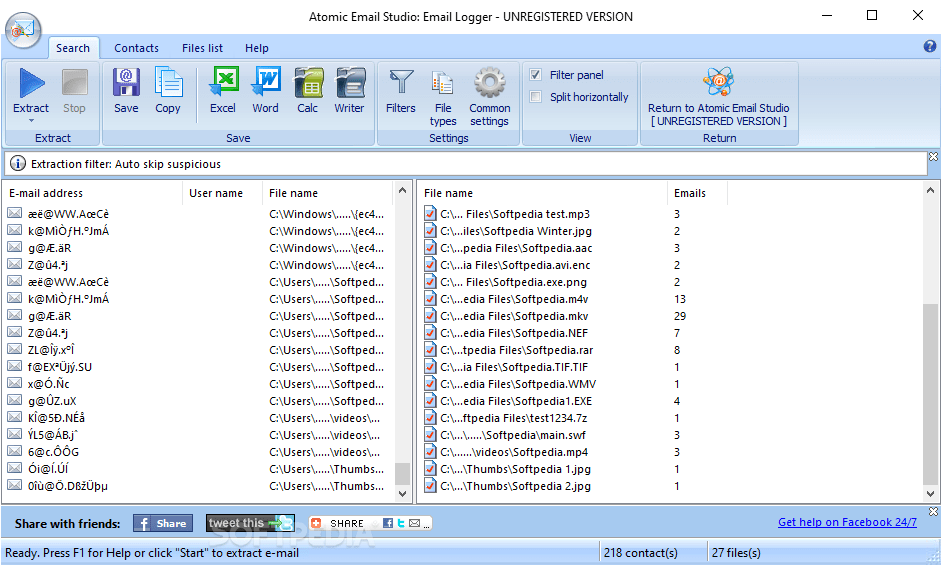Select file row Softpedia 2.jpg
942x566 pixels.
(670, 486)
